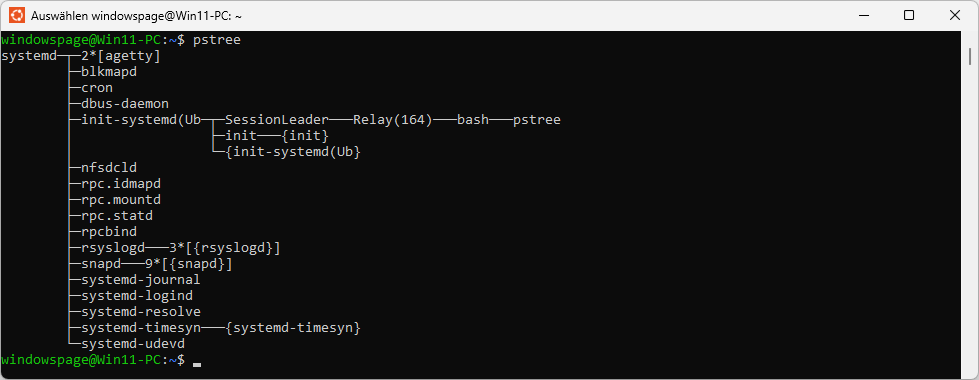Image resolution: width=979 pixels, height=380 pixels.
Task: Click the systemd-udevd entry
Action: (x=133, y=344)
